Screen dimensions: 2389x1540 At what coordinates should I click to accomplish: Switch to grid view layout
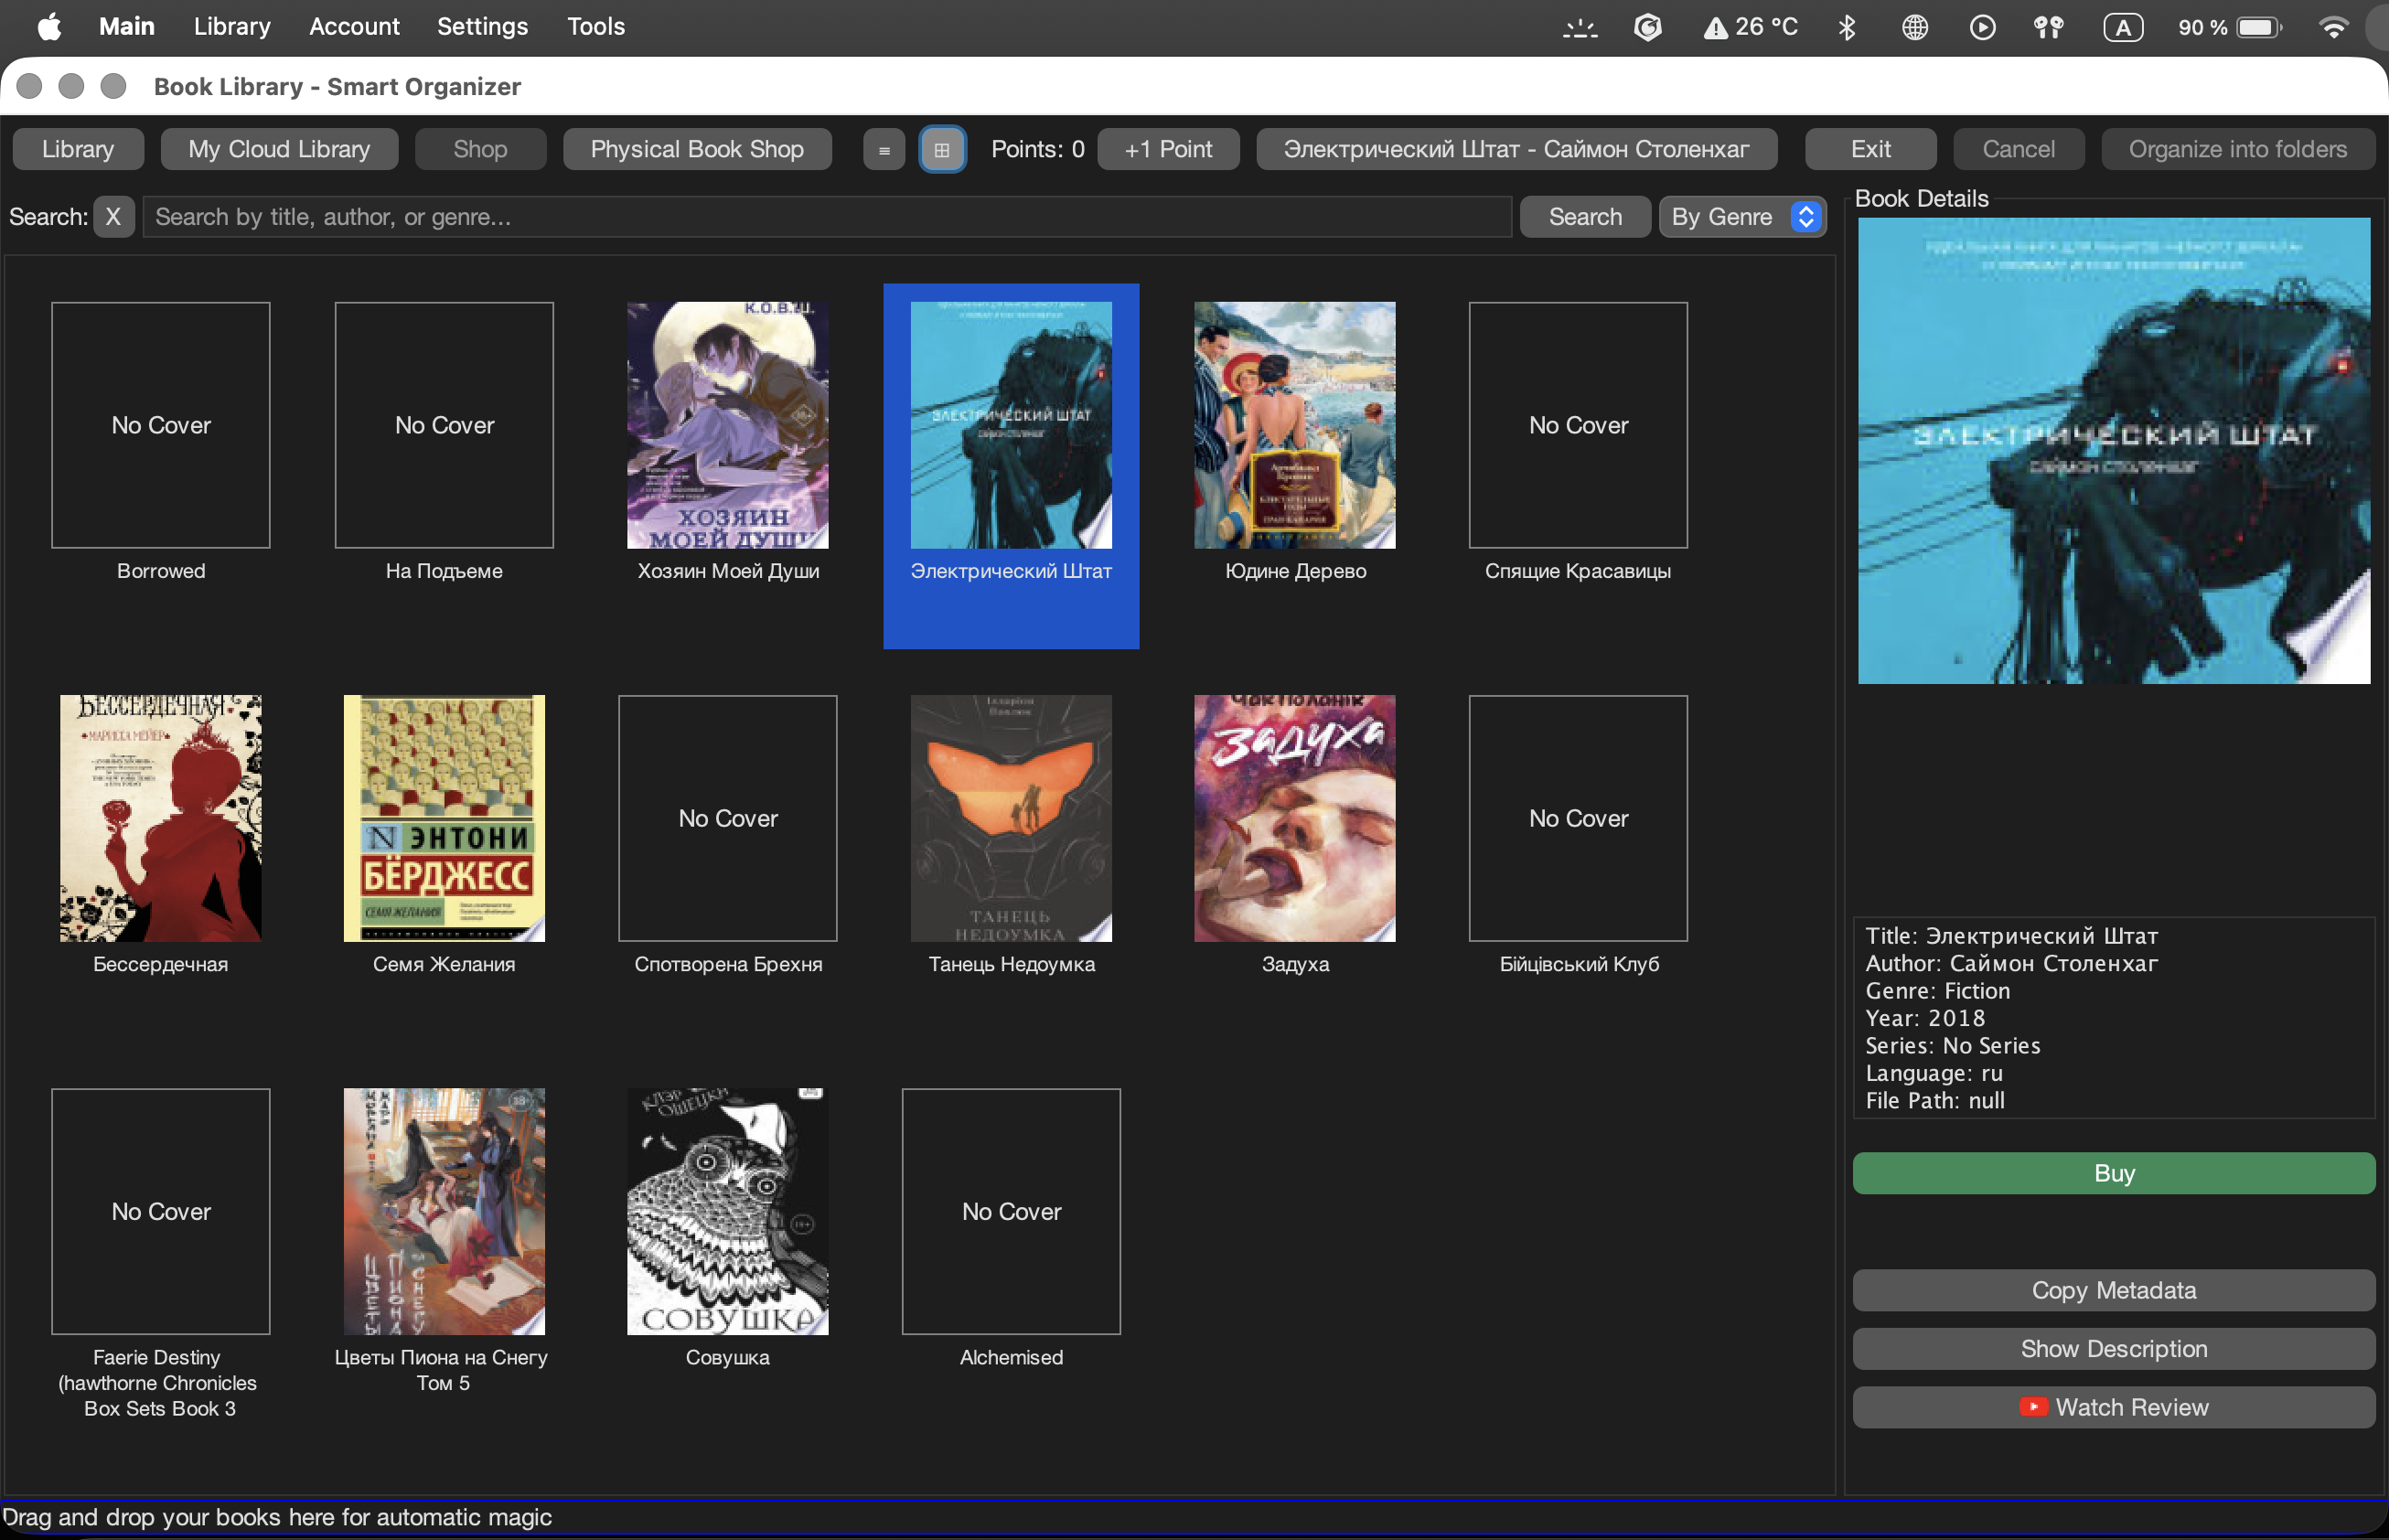(942, 150)
